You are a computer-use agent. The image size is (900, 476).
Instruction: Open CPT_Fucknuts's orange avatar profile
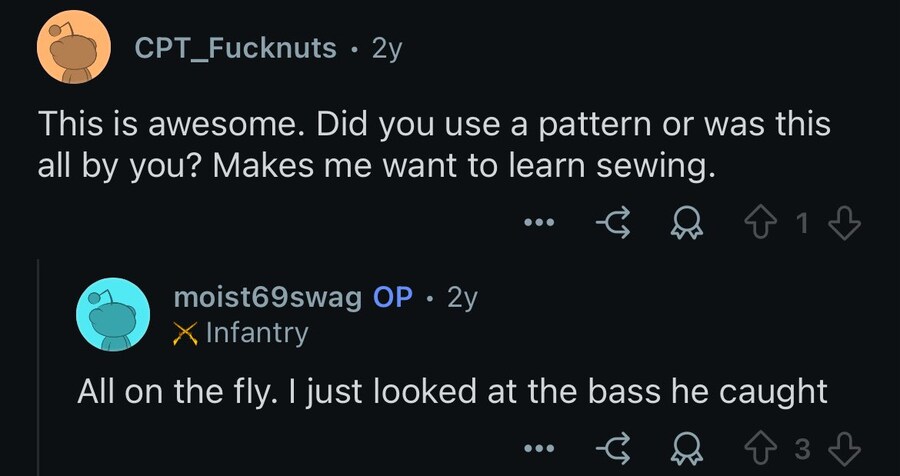point(74,48)
